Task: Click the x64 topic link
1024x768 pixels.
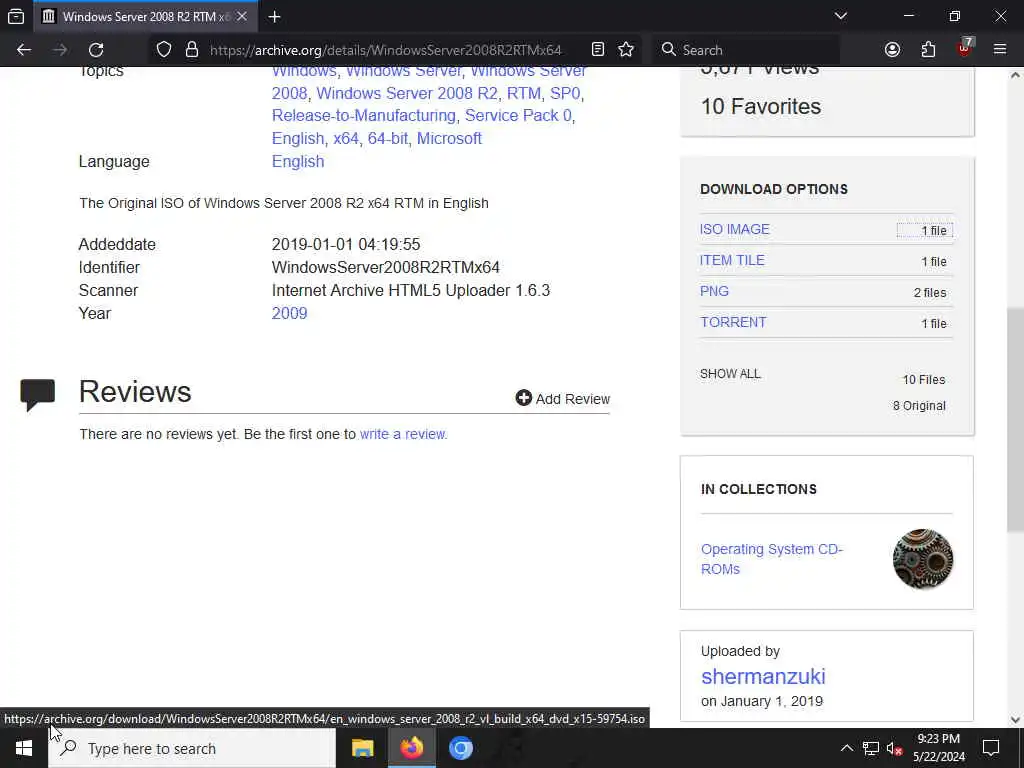Action: 346,138
